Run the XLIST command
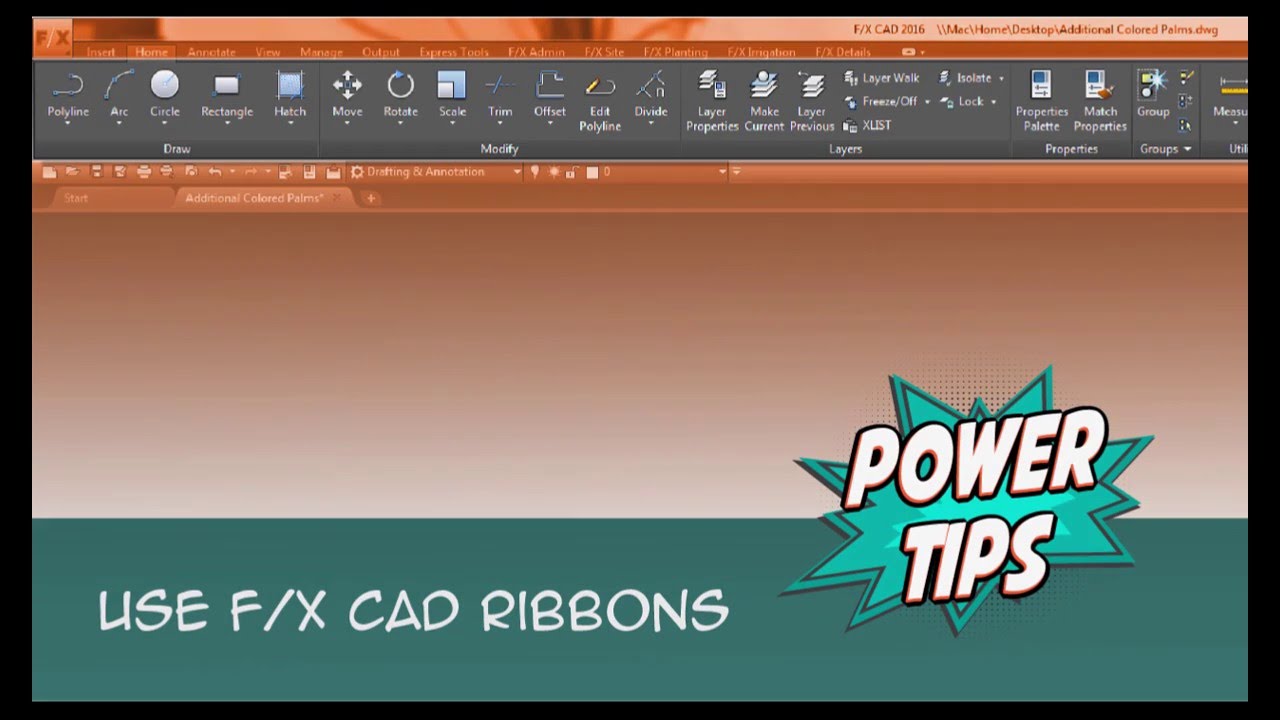Viewport: 1280px width, 720px height. 867,125
